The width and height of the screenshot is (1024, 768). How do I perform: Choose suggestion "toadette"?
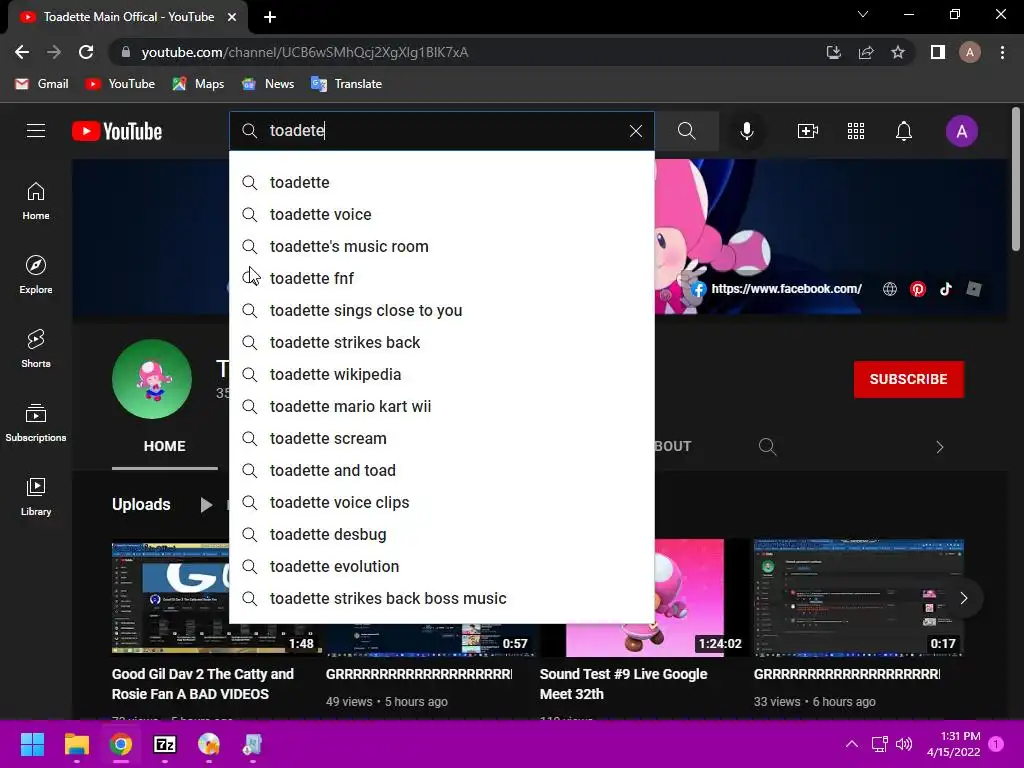point(442,182)
